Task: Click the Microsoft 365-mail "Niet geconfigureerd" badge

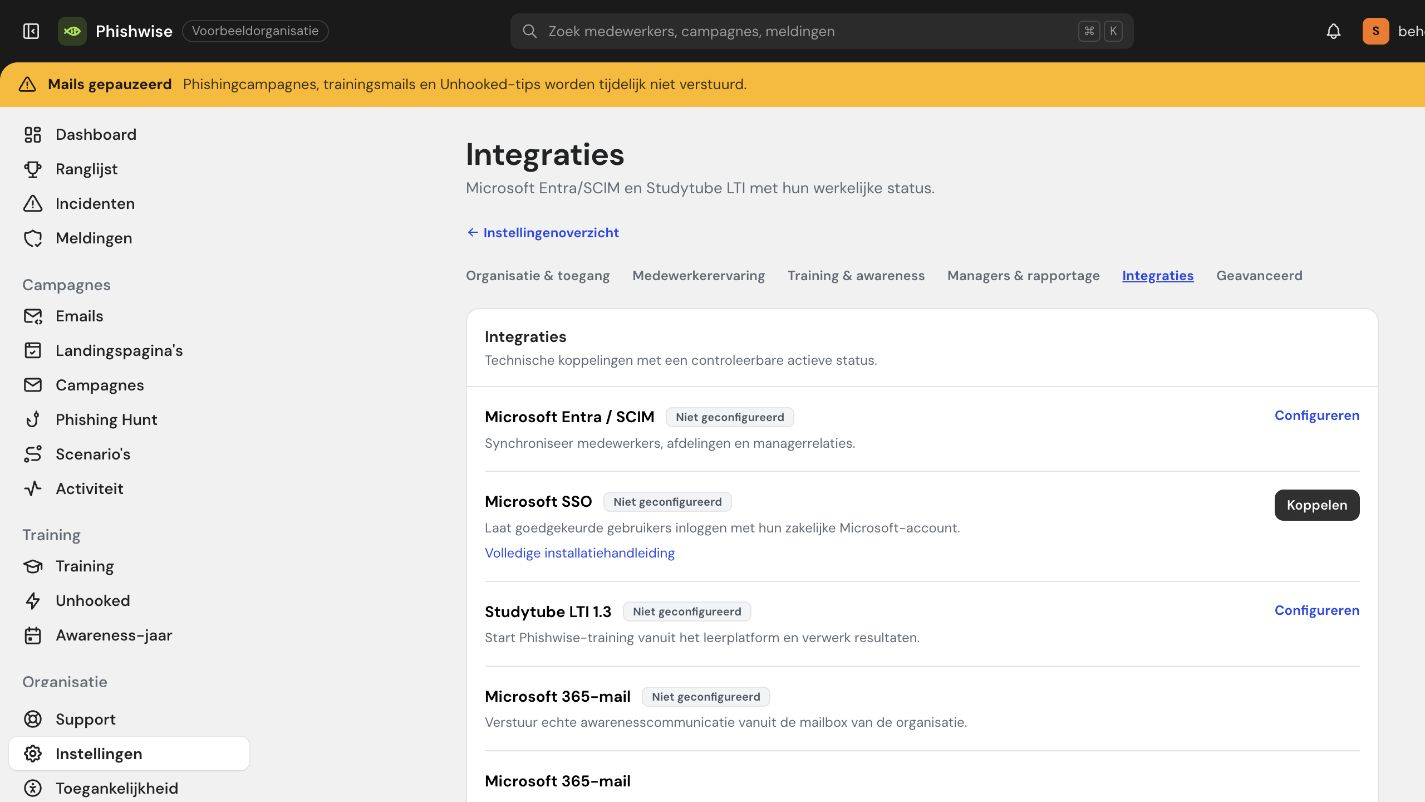Action: [706, 697]
